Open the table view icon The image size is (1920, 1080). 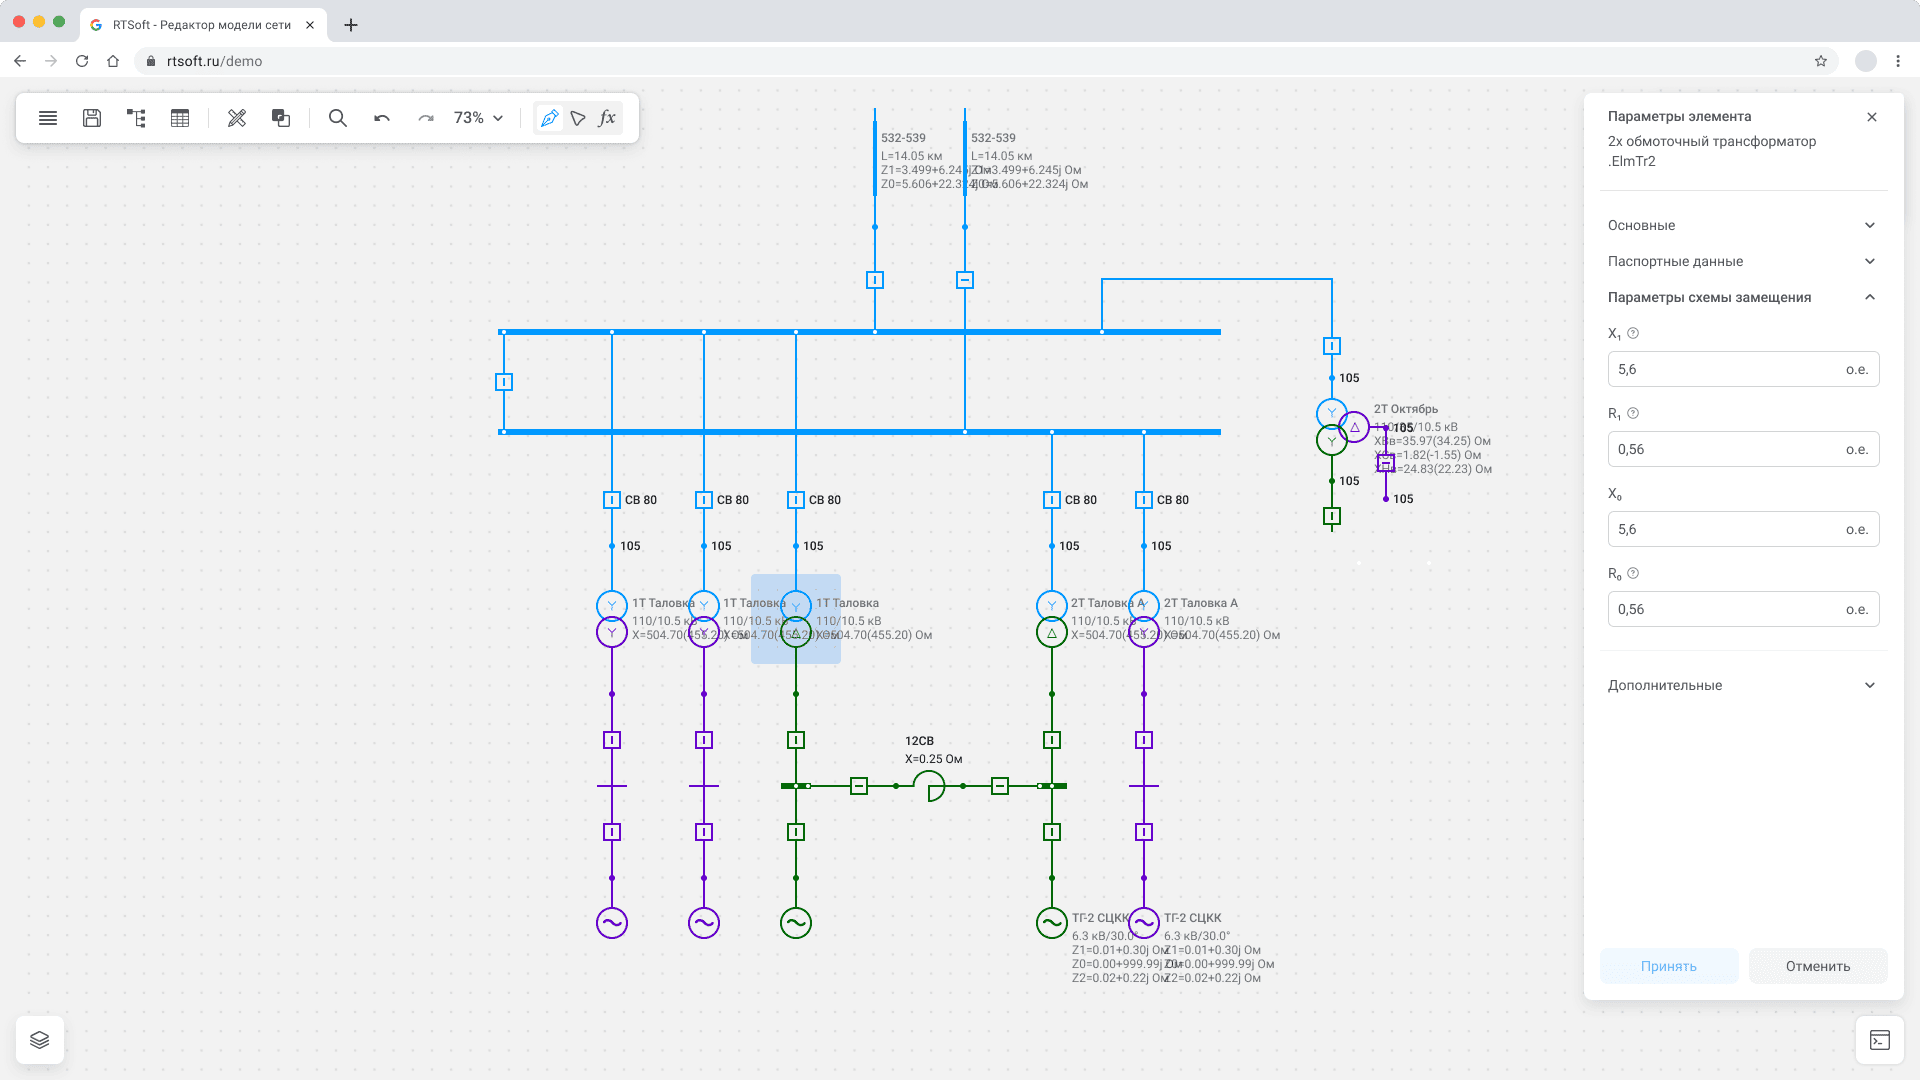180,118
